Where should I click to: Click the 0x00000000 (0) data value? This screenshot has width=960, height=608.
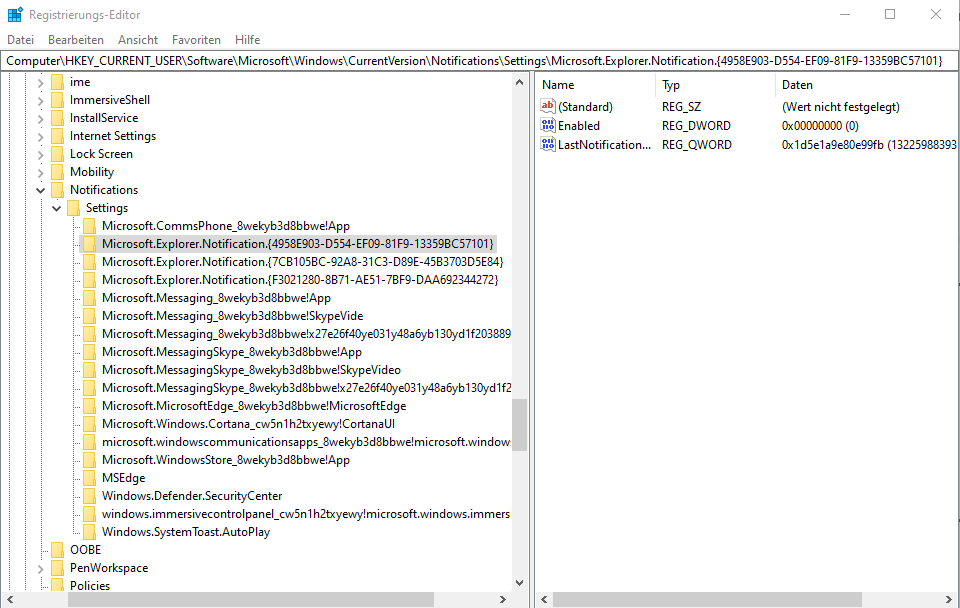point(820,126)
